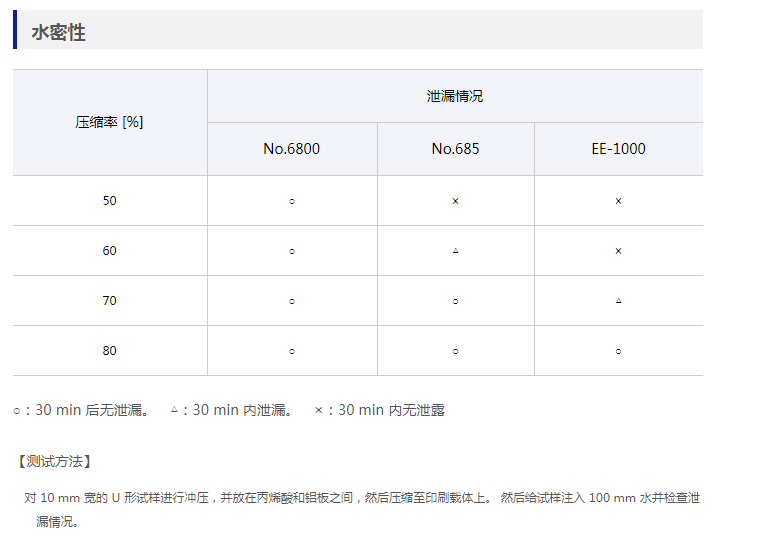
Task: Click the triangle symbol for EE-1000 at 70%
Action: point(618,301)
